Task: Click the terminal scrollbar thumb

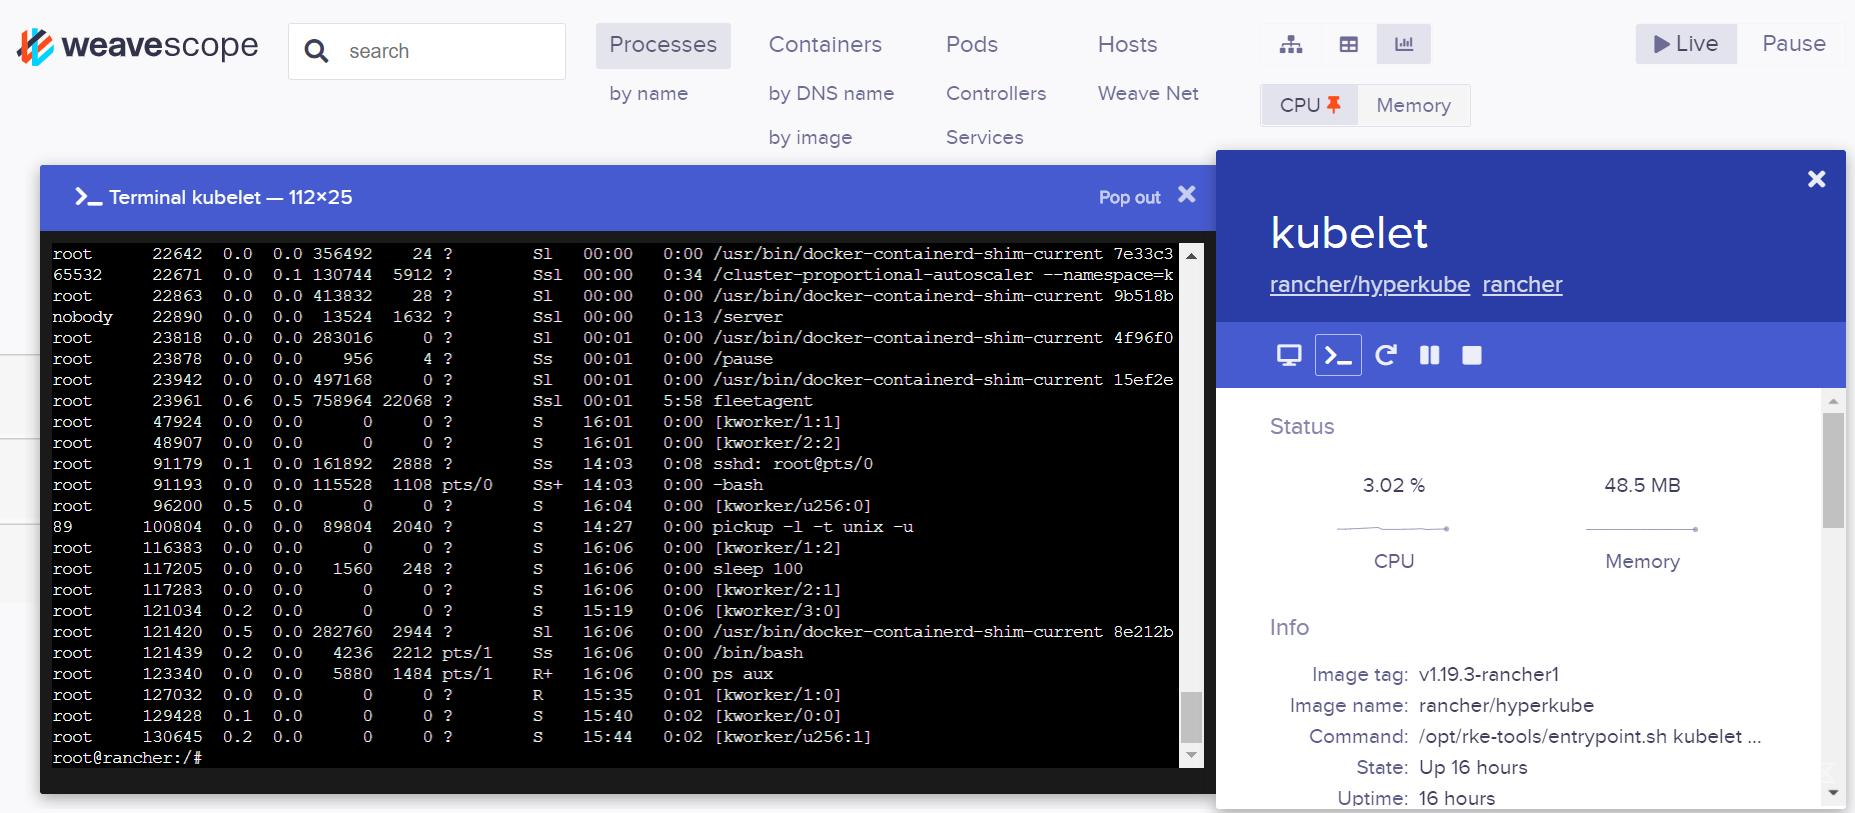Action: (1191, 717)
